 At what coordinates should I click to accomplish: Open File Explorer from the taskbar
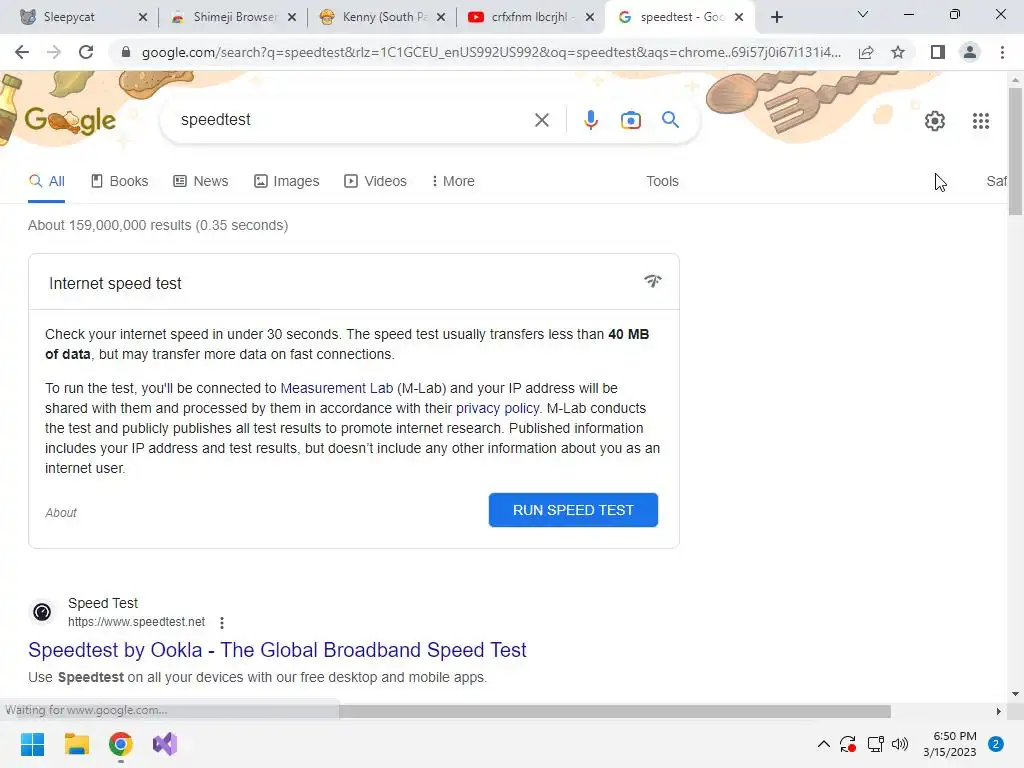[76, 744]
